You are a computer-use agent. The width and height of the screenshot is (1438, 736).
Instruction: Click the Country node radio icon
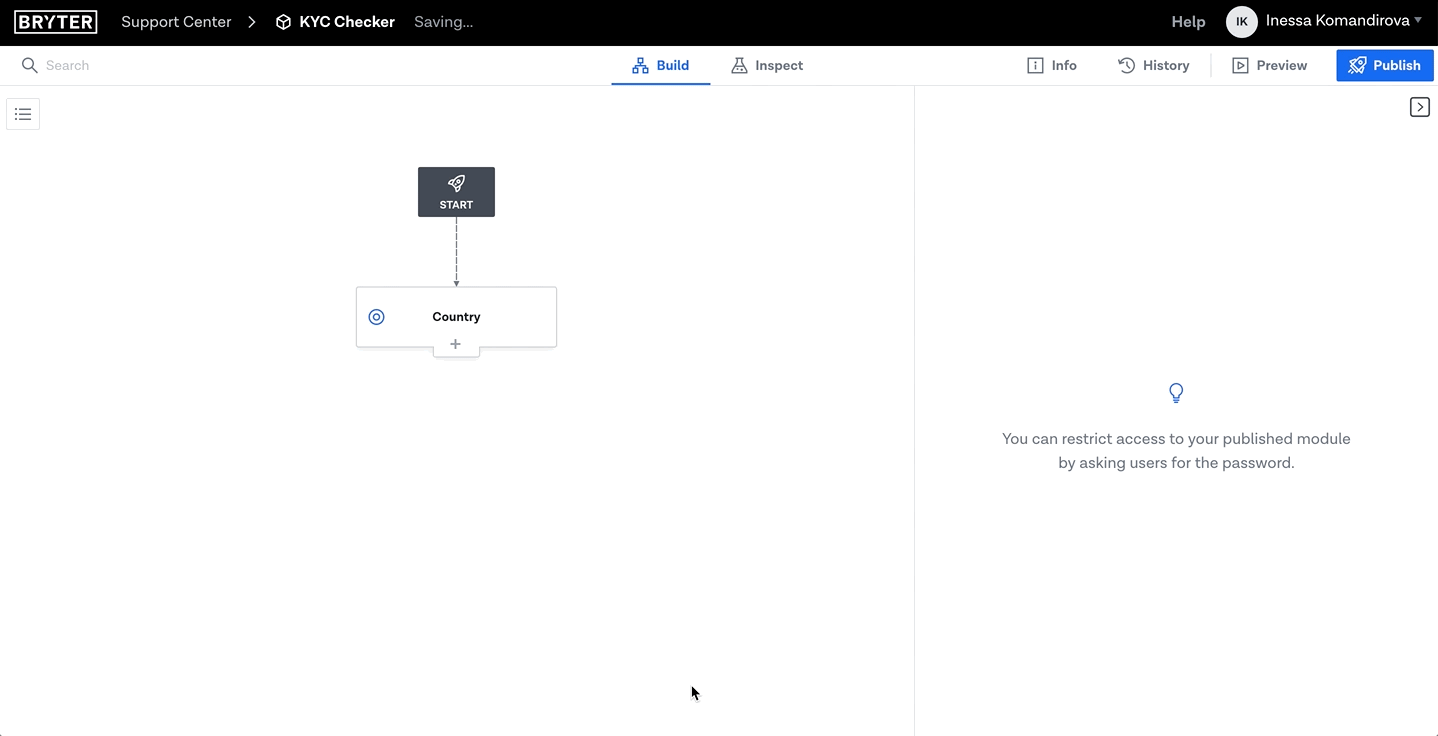(377, 317)
